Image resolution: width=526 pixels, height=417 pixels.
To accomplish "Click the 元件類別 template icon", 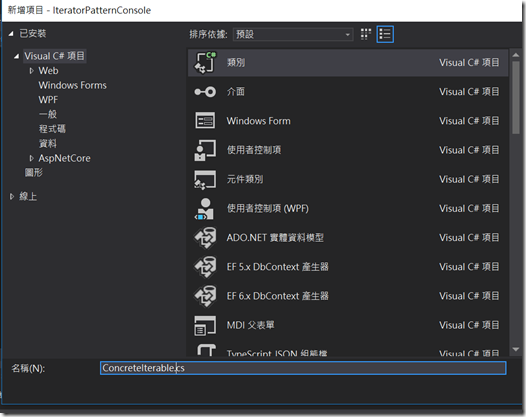I will (205, 179).
